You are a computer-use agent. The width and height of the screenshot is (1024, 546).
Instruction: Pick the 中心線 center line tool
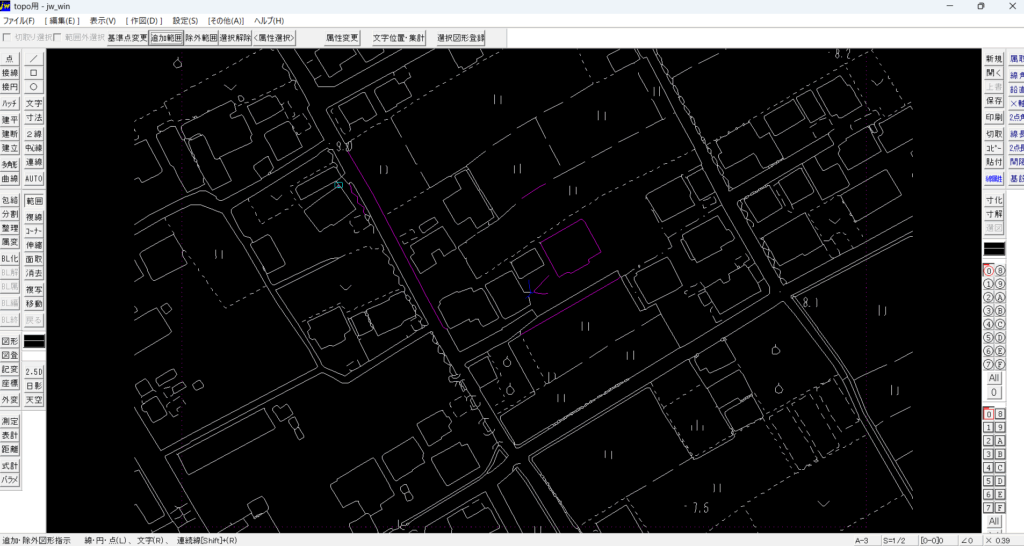click(x=34, y=148)
